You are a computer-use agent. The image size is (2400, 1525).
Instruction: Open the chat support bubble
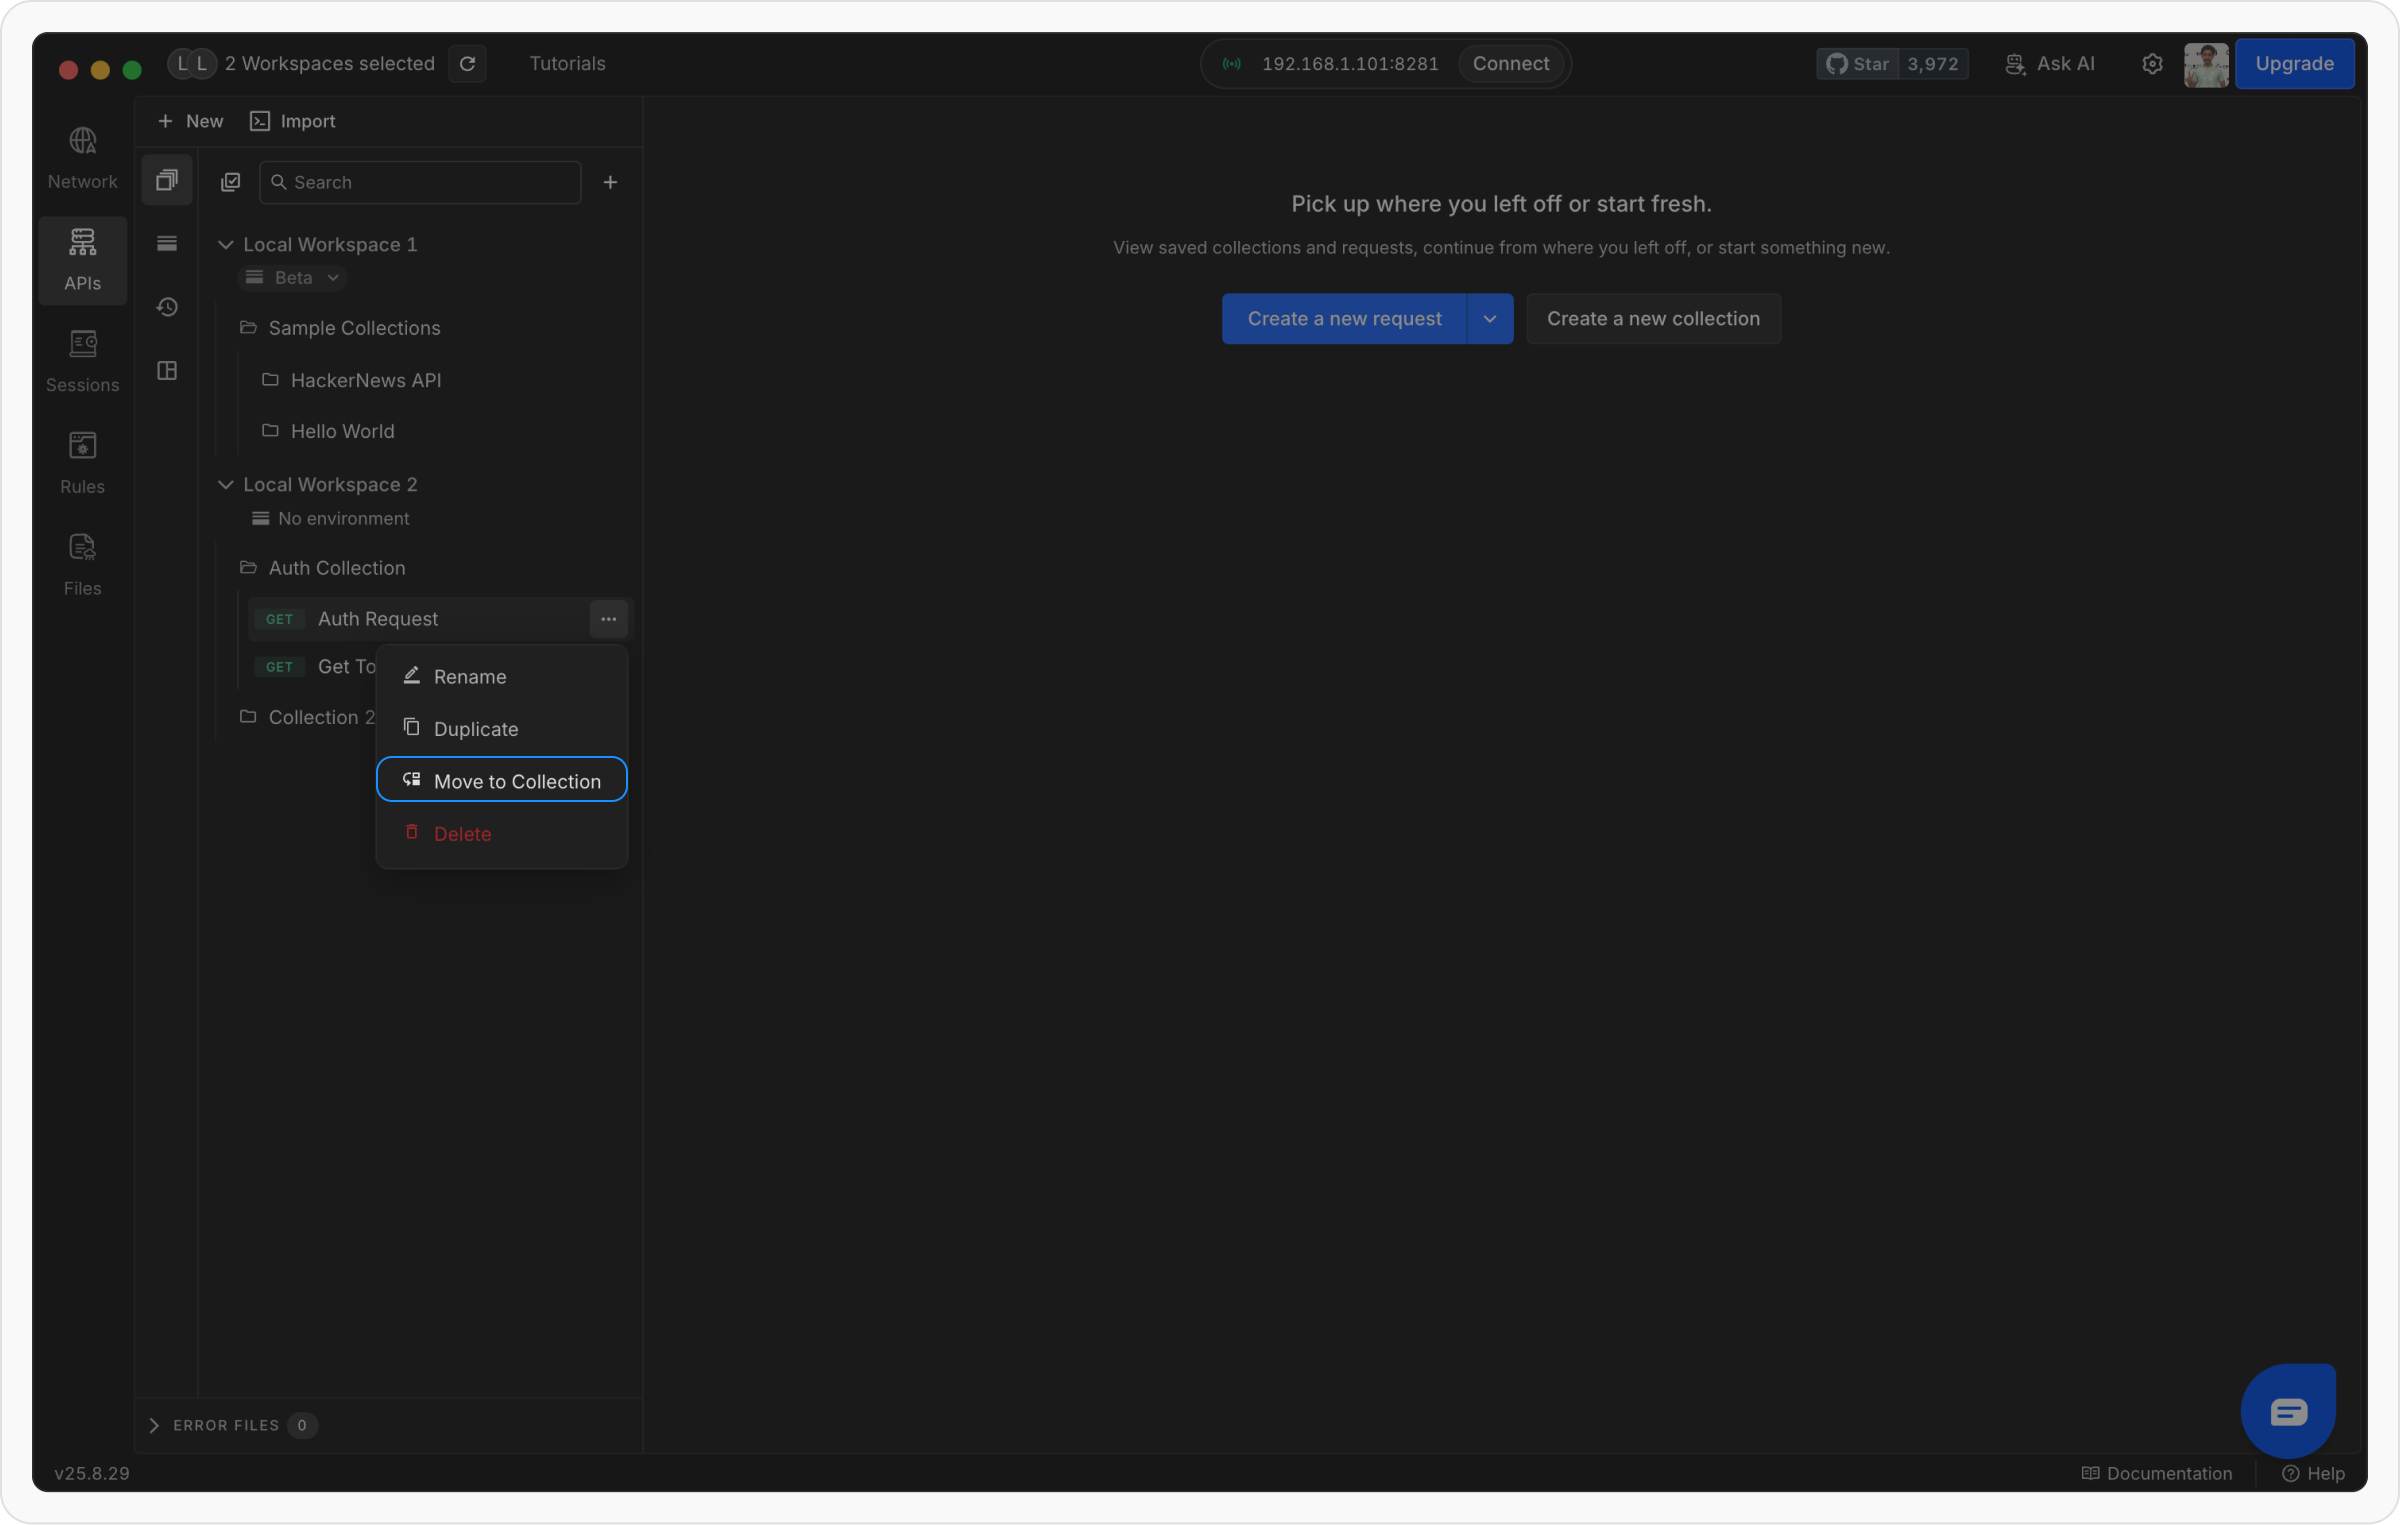(2288, 1411)
